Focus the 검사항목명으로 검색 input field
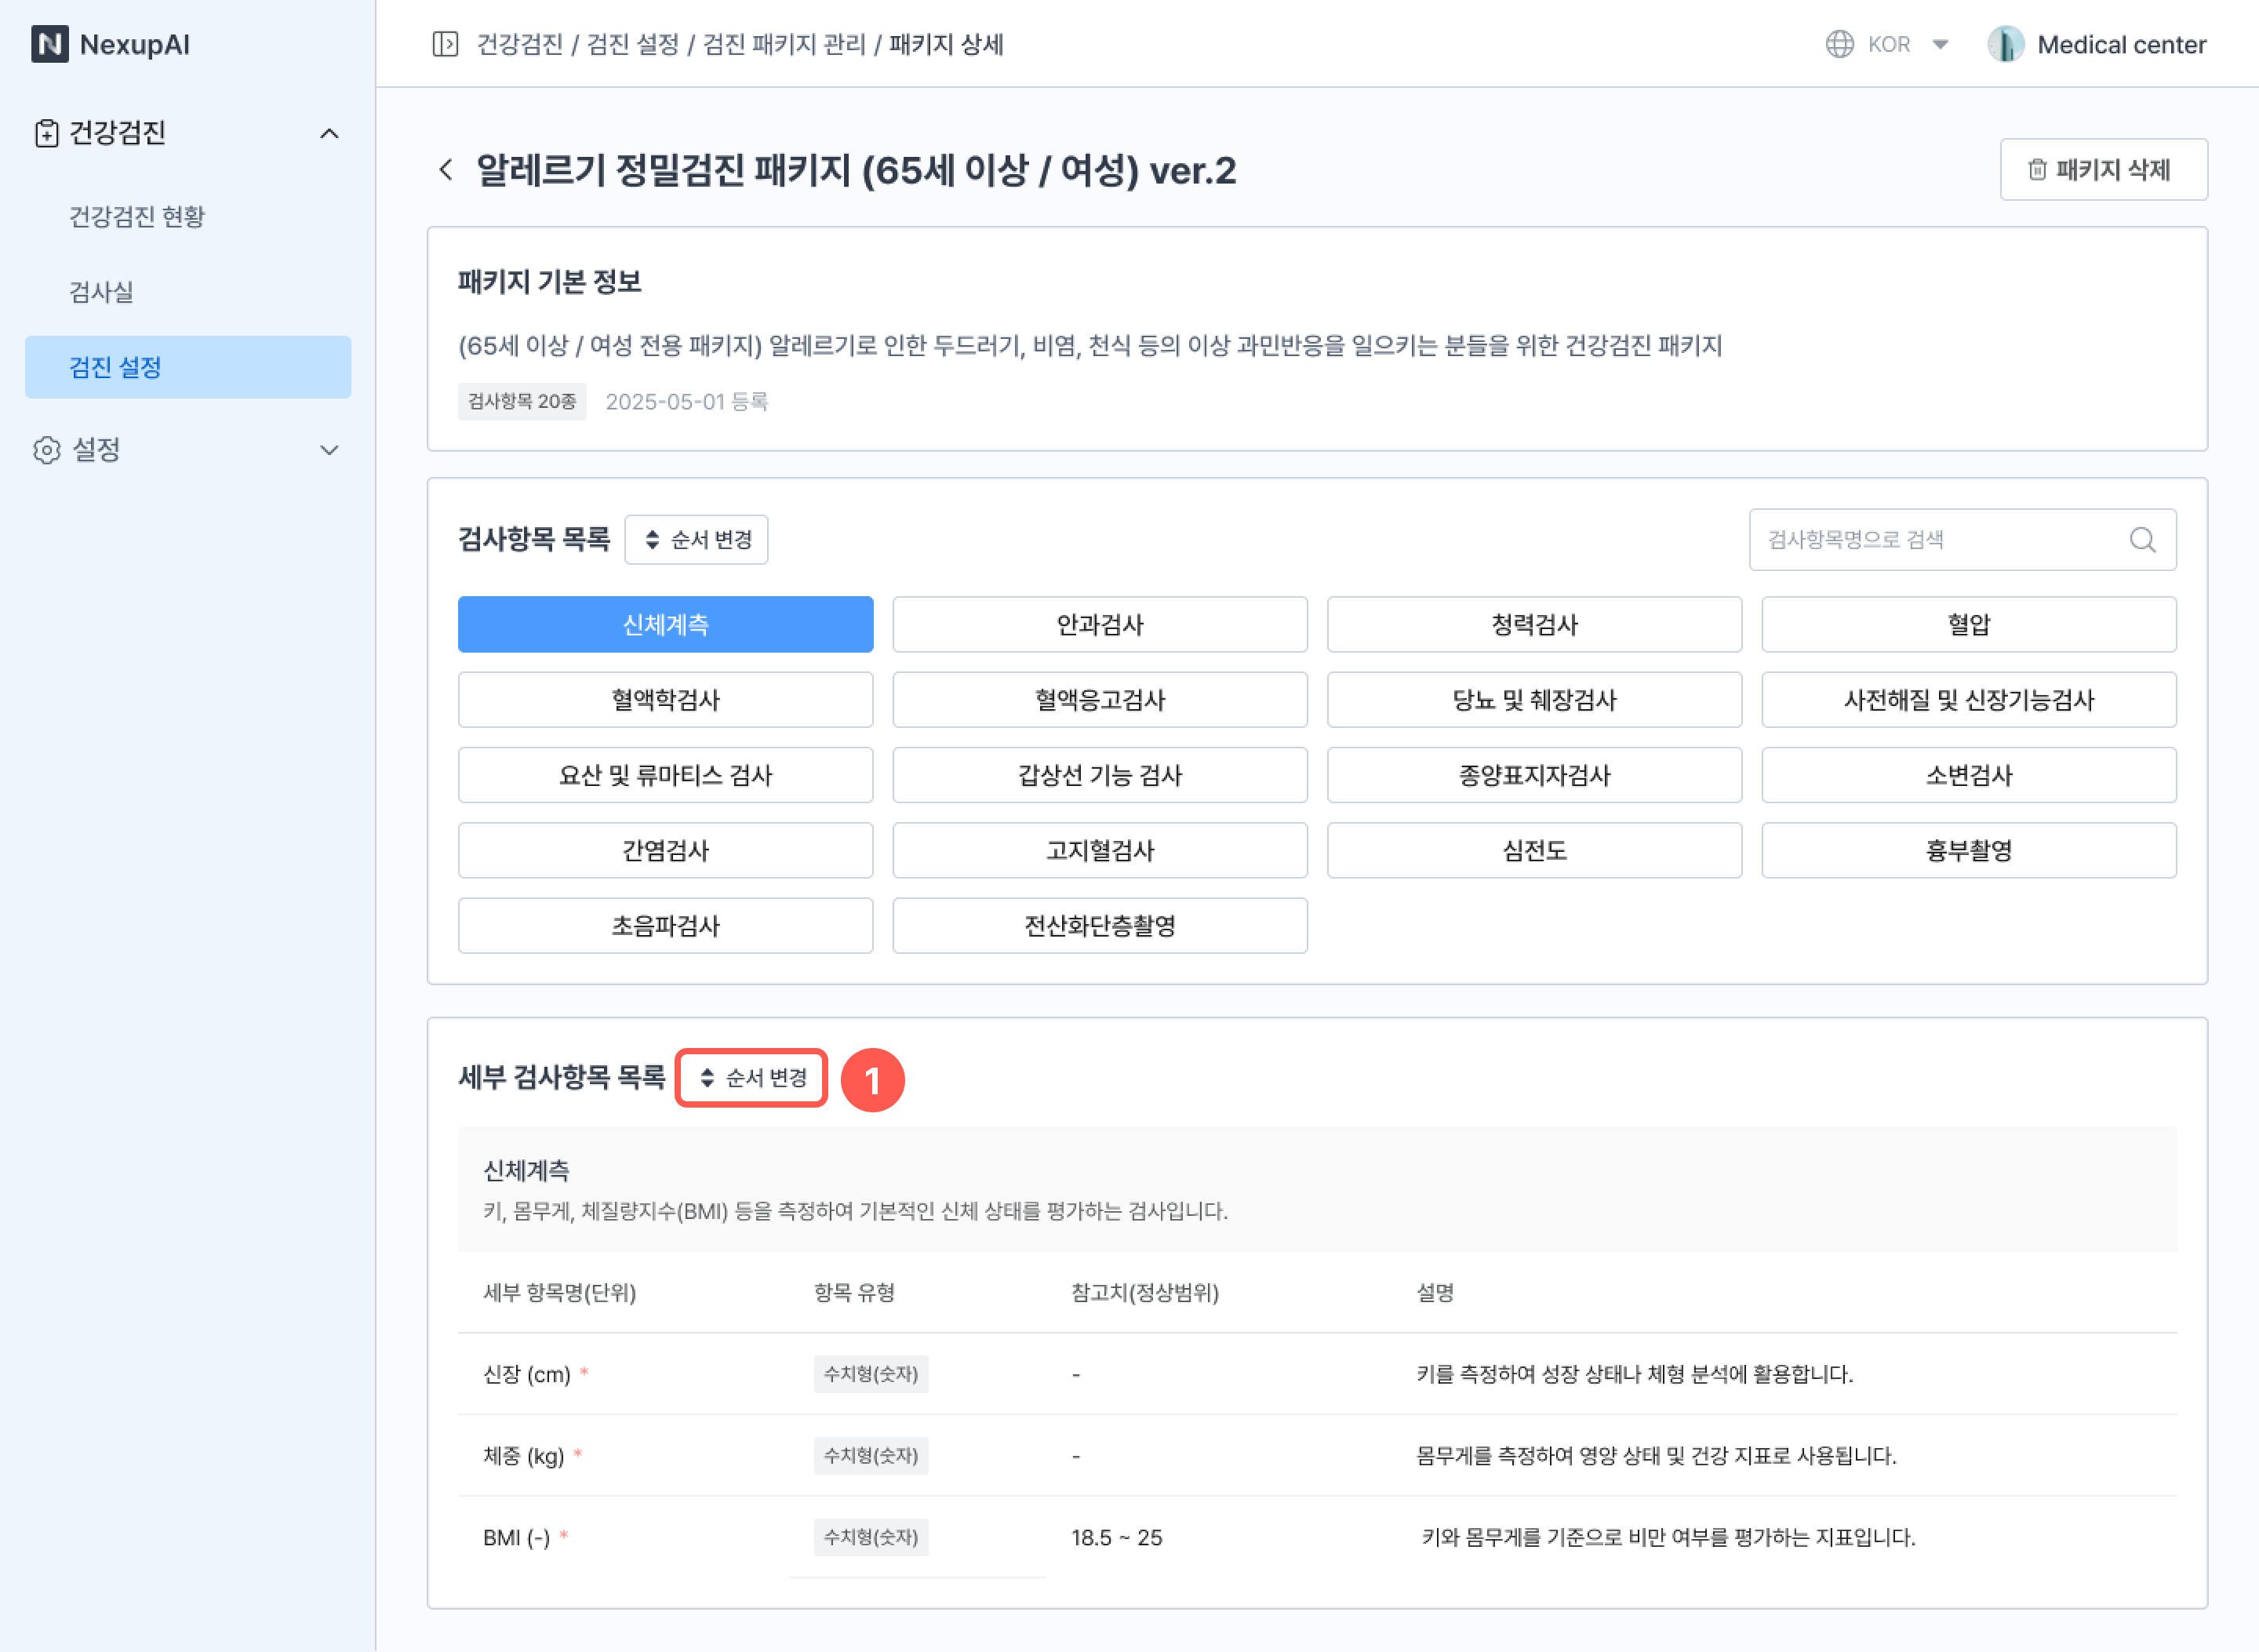Screen dimensions: 2259x1652 tap(1930, 540)
